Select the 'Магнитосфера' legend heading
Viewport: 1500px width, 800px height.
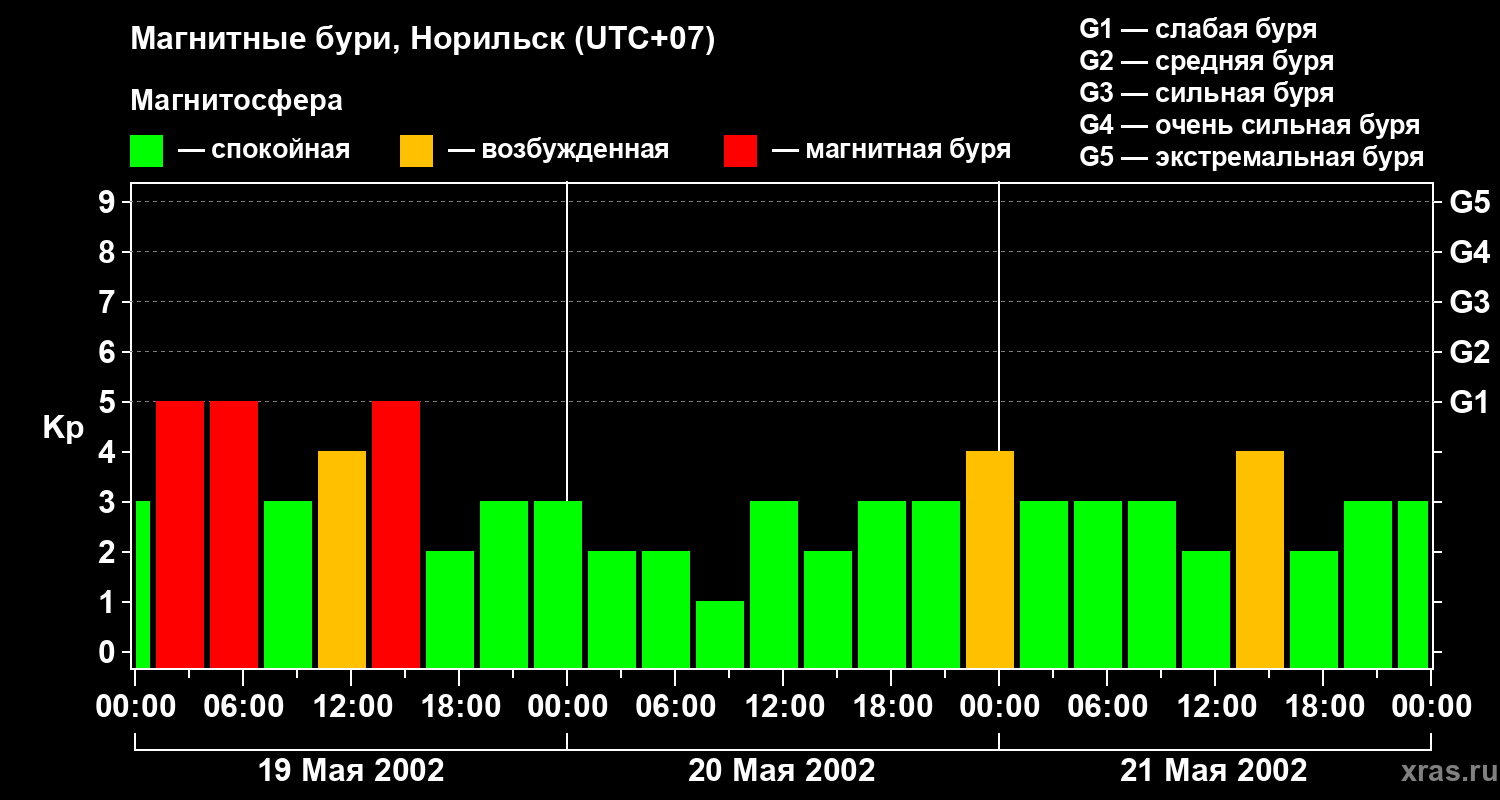click(237, 101)
